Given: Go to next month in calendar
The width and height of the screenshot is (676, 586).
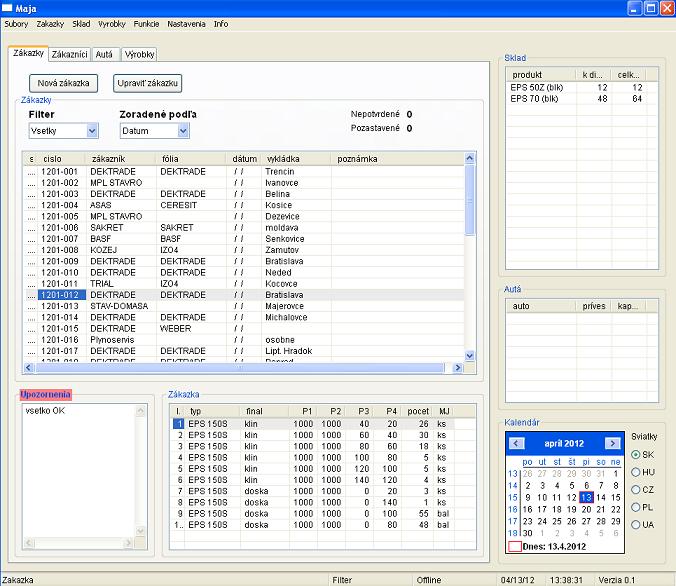Looking at the screenshot, I should (x=612, y=443).
